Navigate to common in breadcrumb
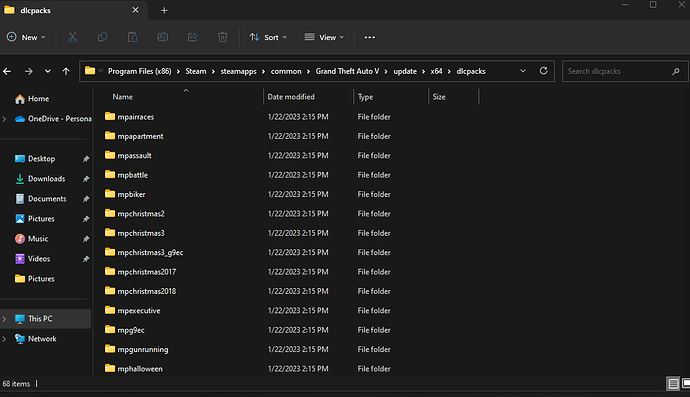This screenshot has height=397, width=690. point(286,71)
